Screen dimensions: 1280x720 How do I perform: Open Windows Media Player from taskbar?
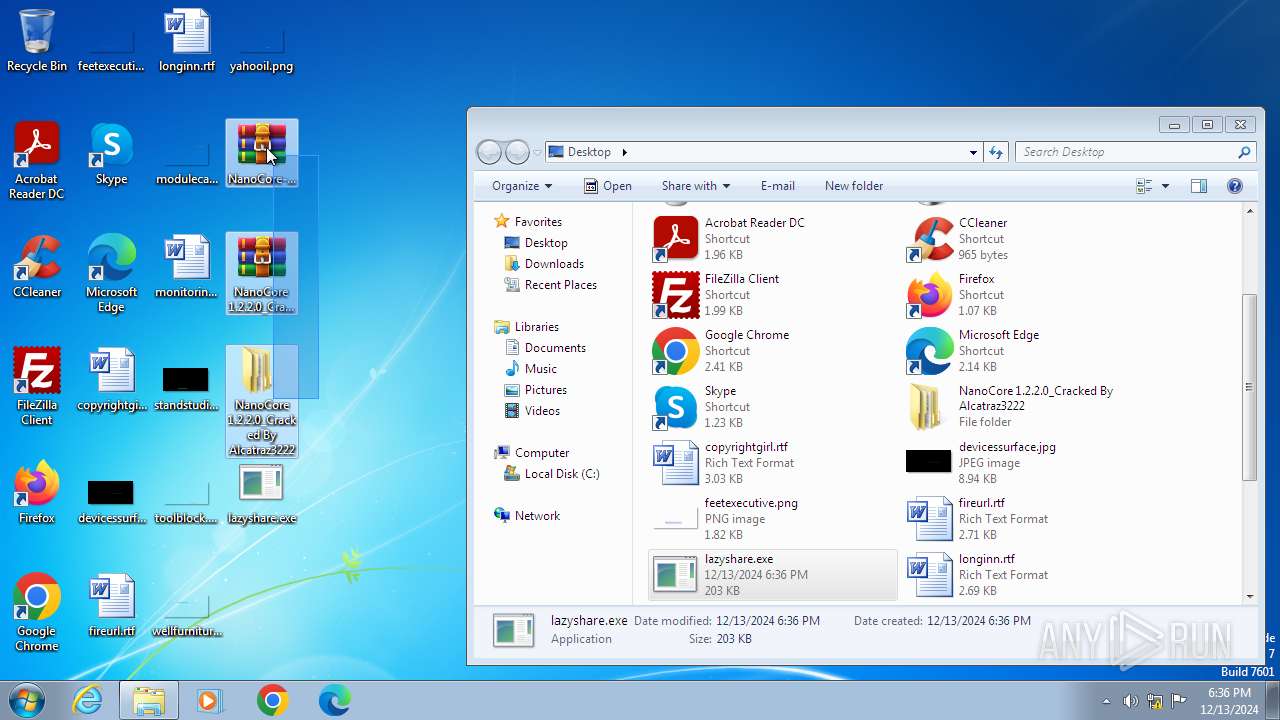(210, 700)
